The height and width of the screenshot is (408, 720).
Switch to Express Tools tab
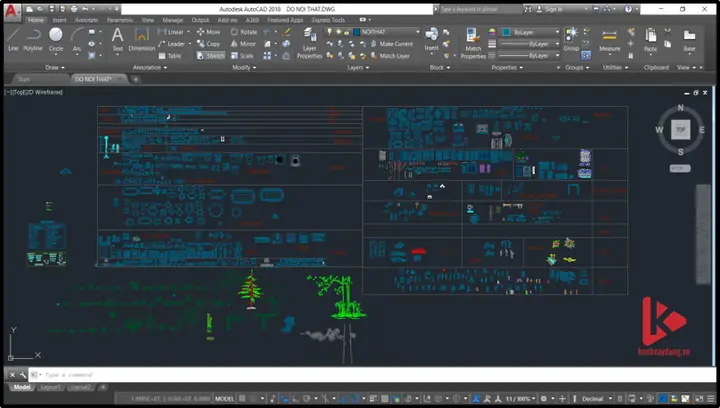[x=328, y=20]
